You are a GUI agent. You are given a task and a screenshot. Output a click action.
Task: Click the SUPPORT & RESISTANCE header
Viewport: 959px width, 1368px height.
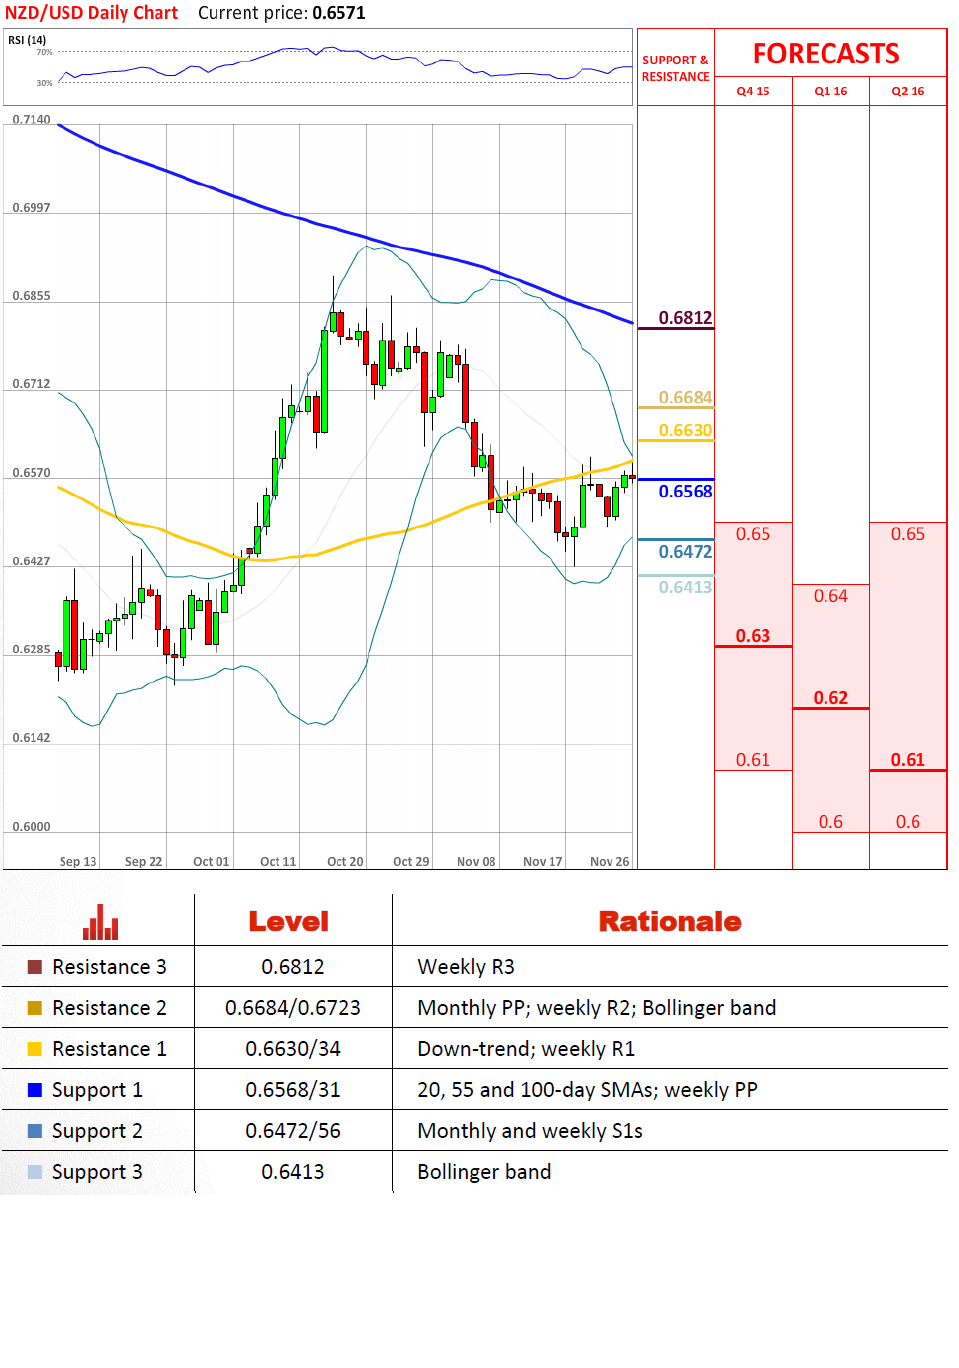pos(675,68)
